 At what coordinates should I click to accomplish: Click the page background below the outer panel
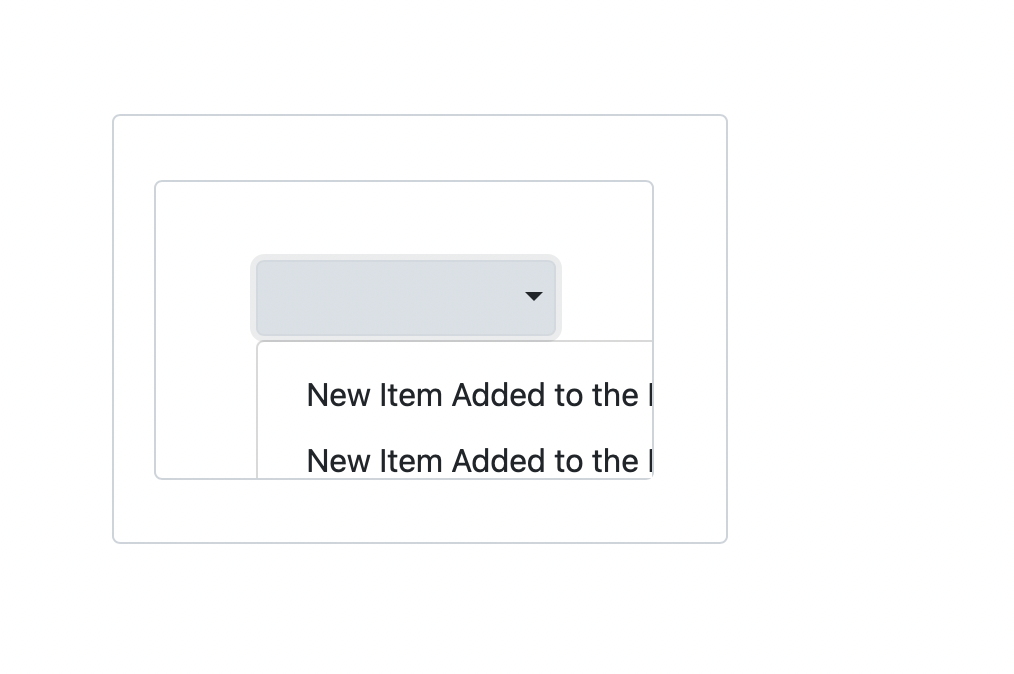(420, 610)
